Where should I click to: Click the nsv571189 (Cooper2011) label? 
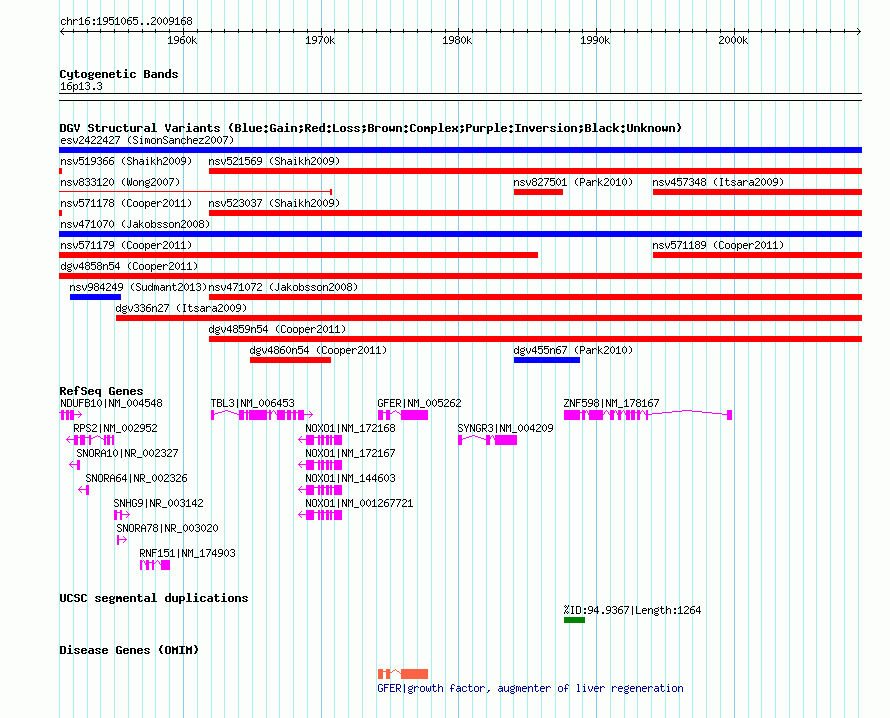click(x=718, y=245)
